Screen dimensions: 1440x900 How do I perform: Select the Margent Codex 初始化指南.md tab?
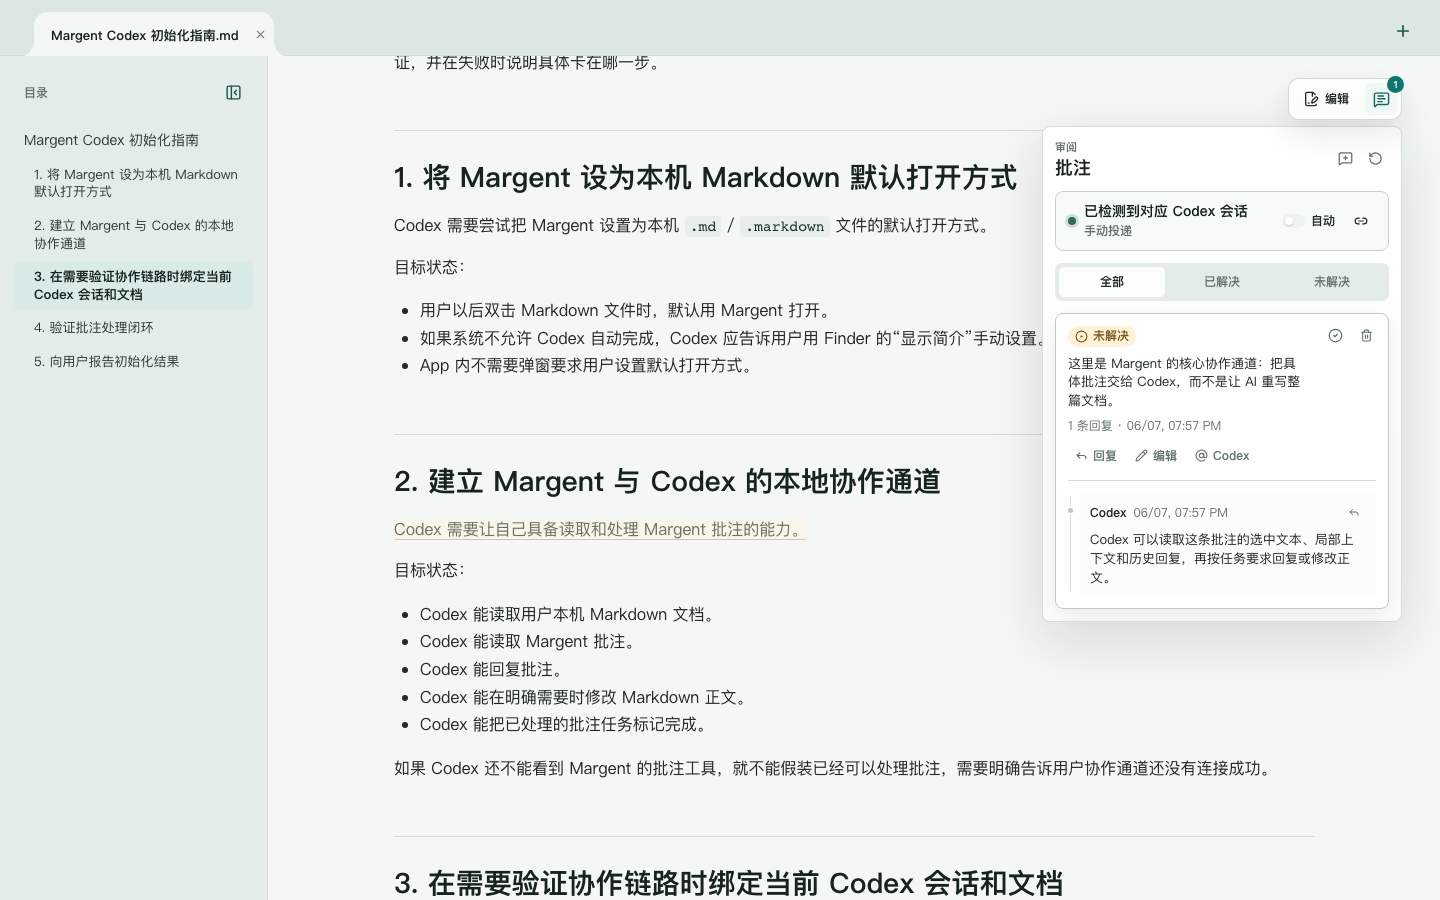tap(154, 35)
